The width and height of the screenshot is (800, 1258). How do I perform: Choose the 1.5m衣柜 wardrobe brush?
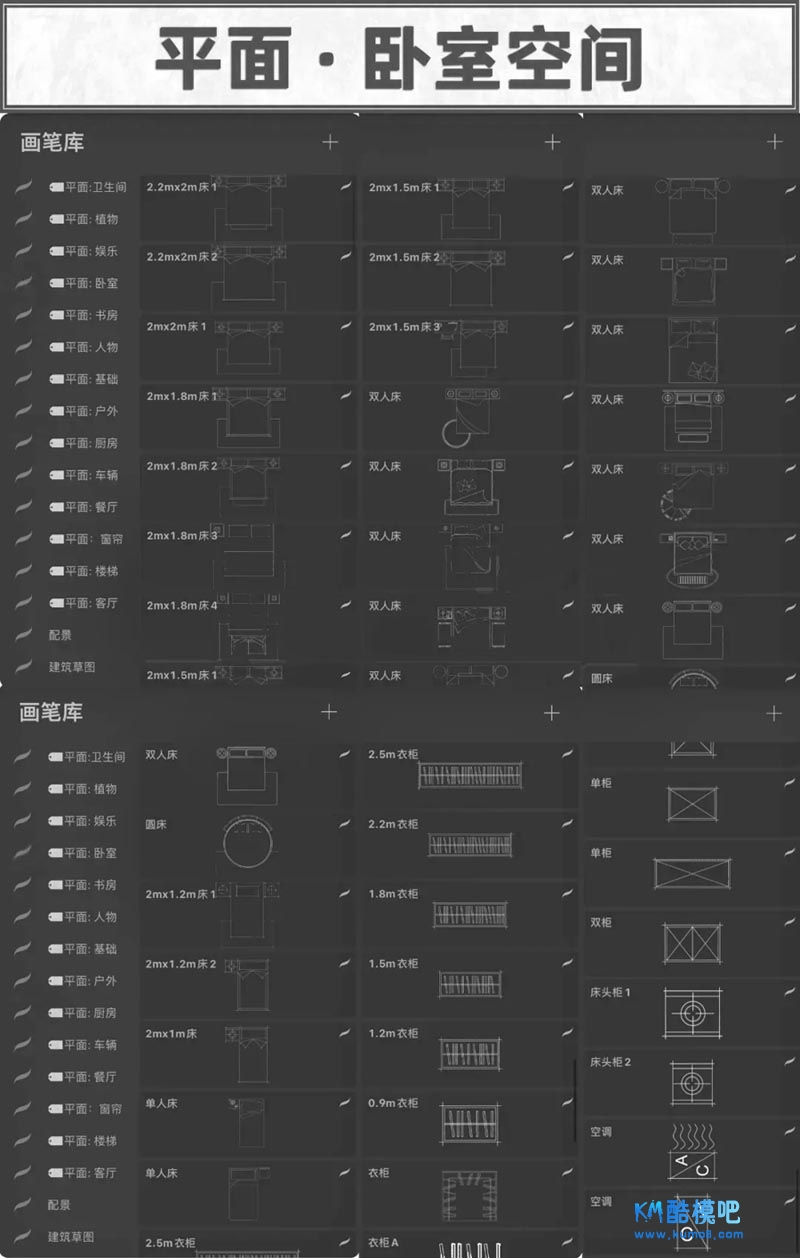point(468,983)
